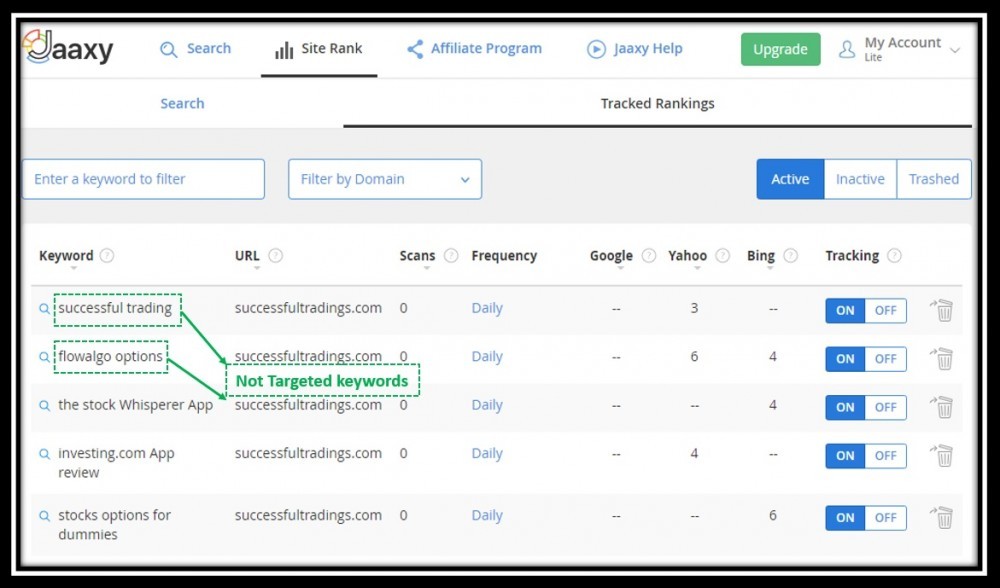The width and height of the screenshot is (1000, 588).
Task: Sort by Scans column
Action: point(417,256)
